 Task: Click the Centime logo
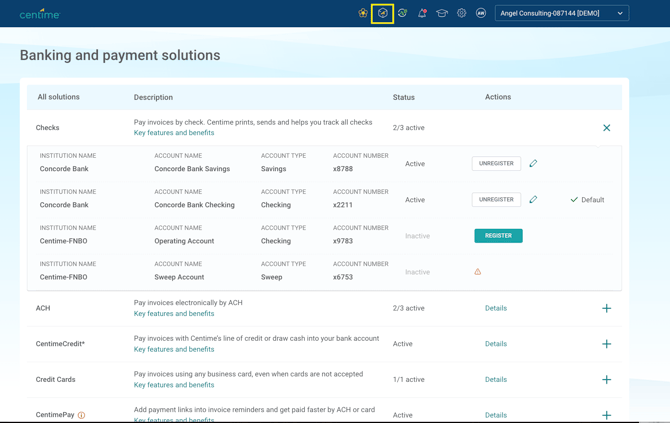coord(40,15)
